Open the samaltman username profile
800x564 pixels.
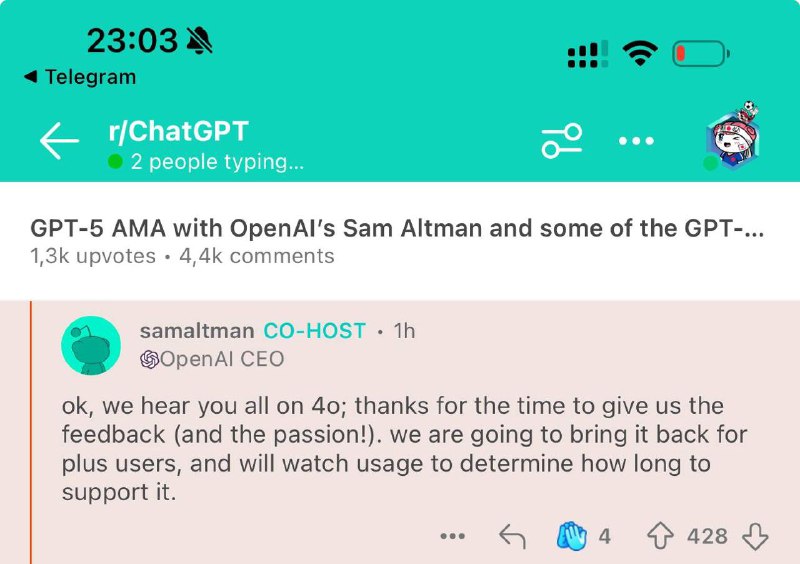click(197, 331)
